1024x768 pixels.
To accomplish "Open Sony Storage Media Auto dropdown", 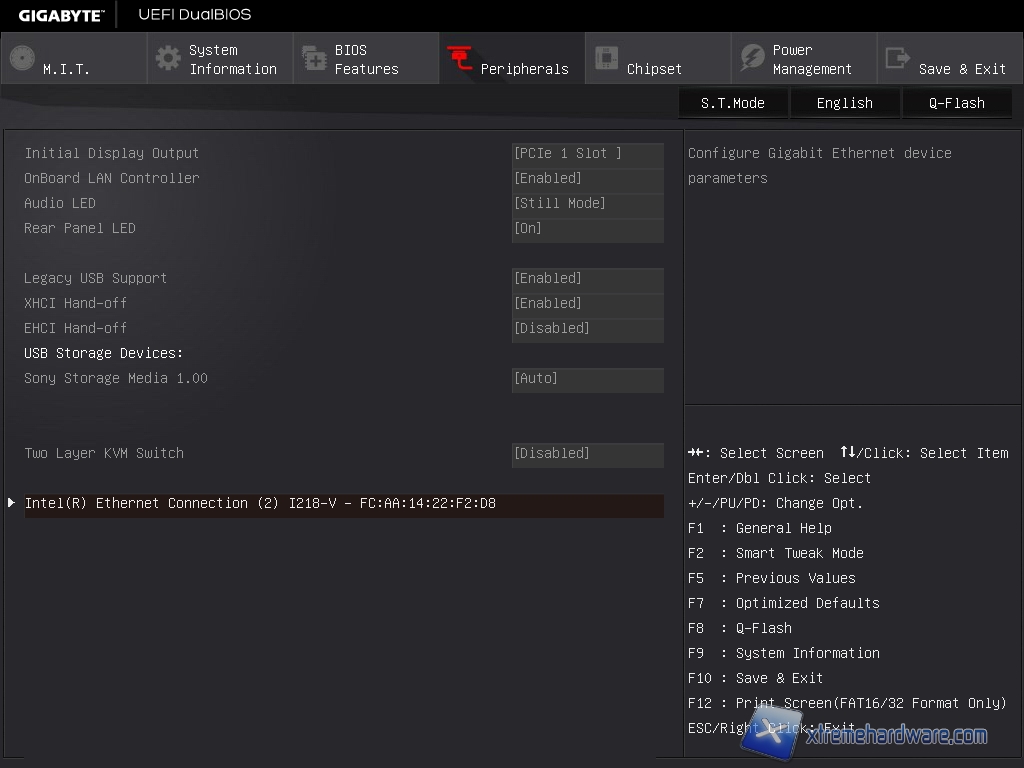I will click(587, 379).
